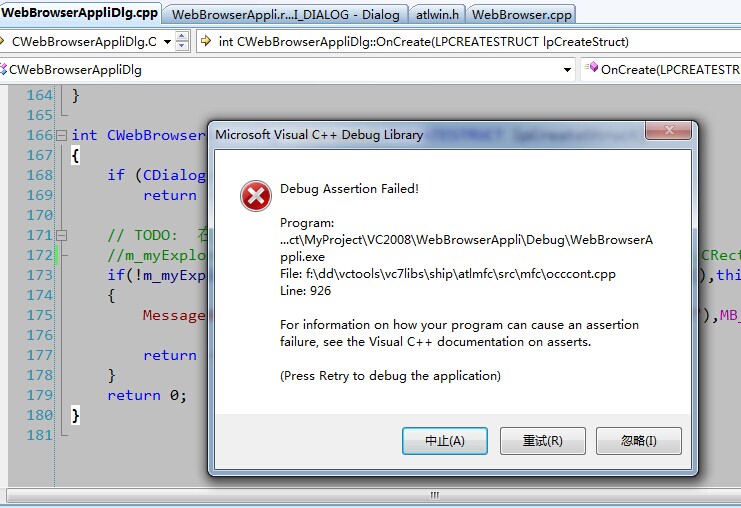Open the OnCreate member function dropdown
Screen dimensions: 741x508
pyautogui.click(x=662, y=69)
